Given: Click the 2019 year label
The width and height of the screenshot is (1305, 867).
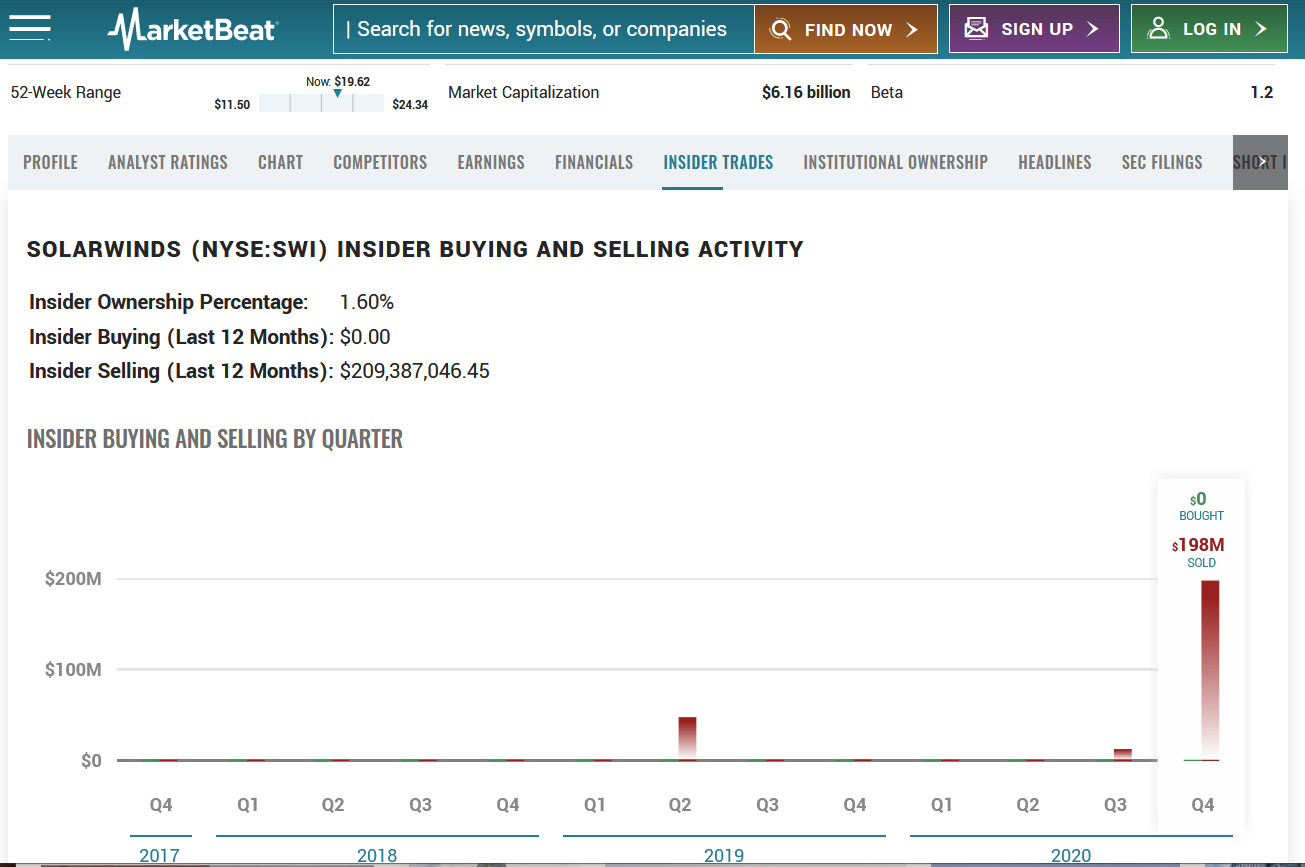Looking at the screenshot, I should click(724, 856).
